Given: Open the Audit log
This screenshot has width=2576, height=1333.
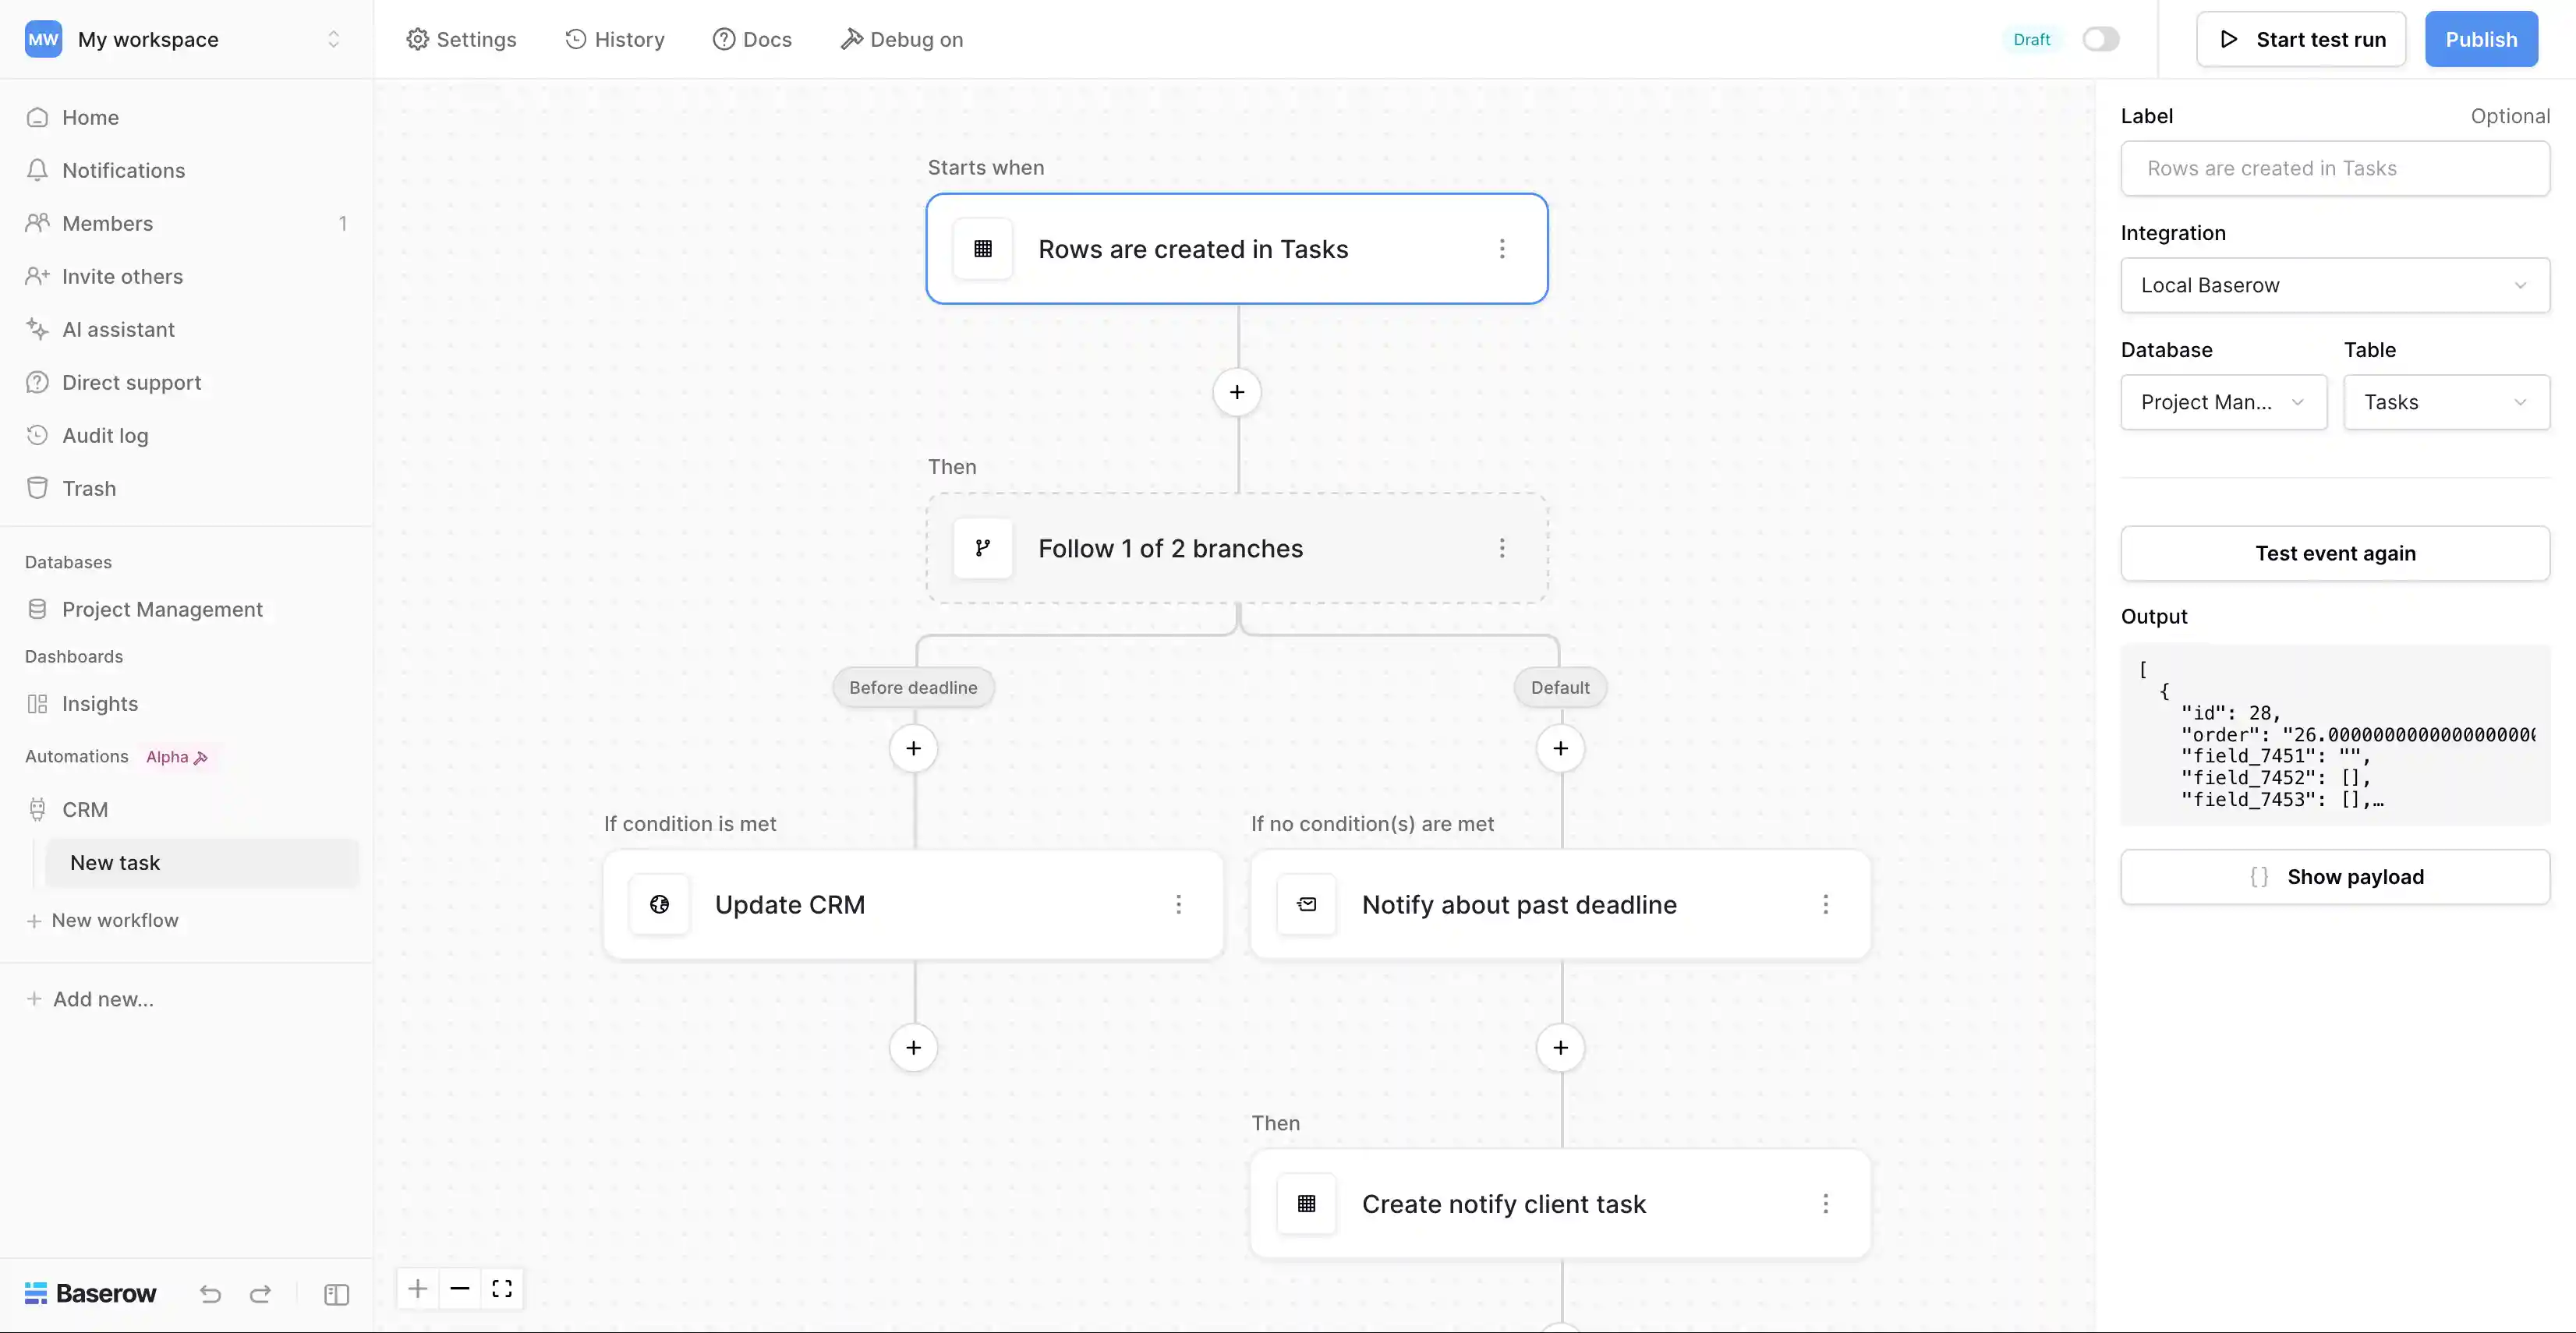Looking at the screenshot, I should (x=105, y=435).
